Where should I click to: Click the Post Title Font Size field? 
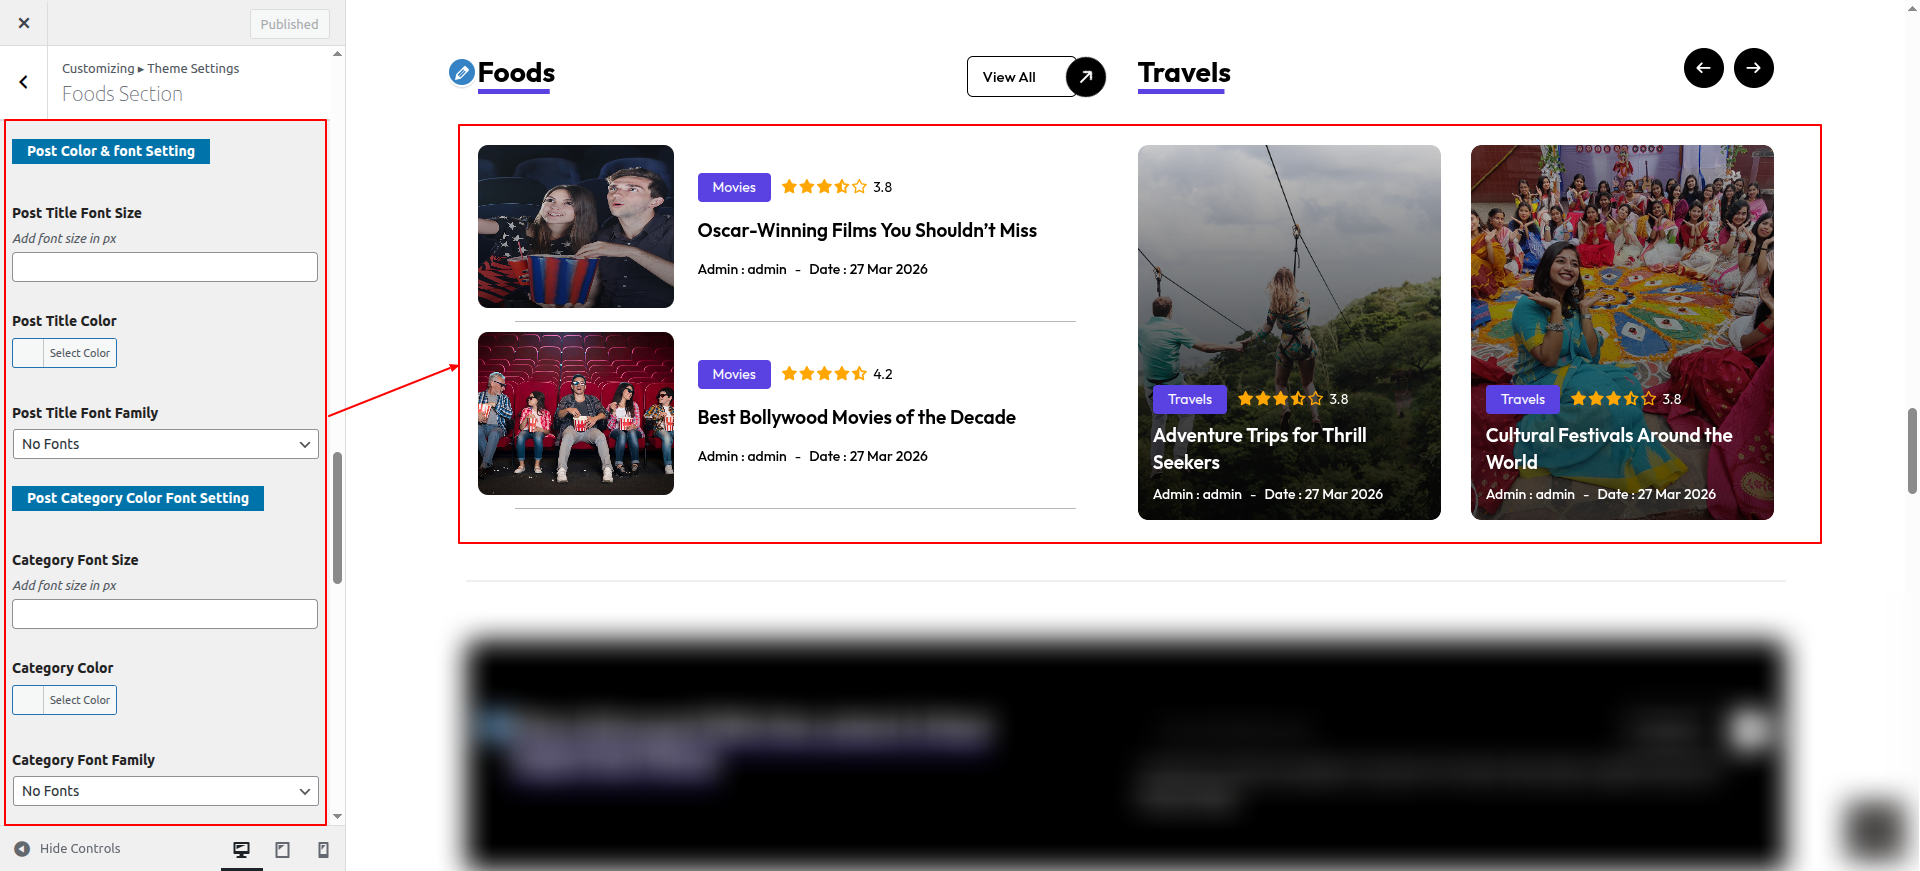tap(165, 267)
